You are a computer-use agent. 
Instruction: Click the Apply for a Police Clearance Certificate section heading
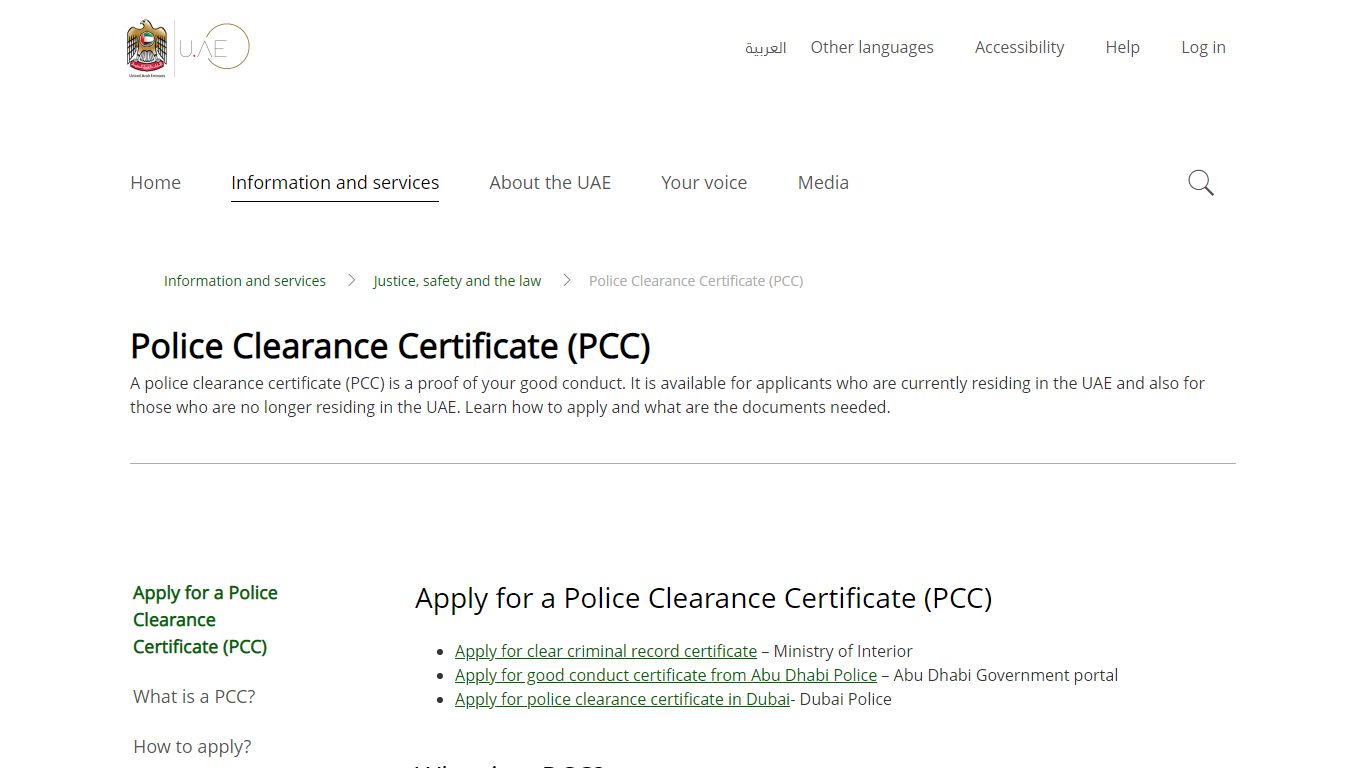click(x=703, y=598)
